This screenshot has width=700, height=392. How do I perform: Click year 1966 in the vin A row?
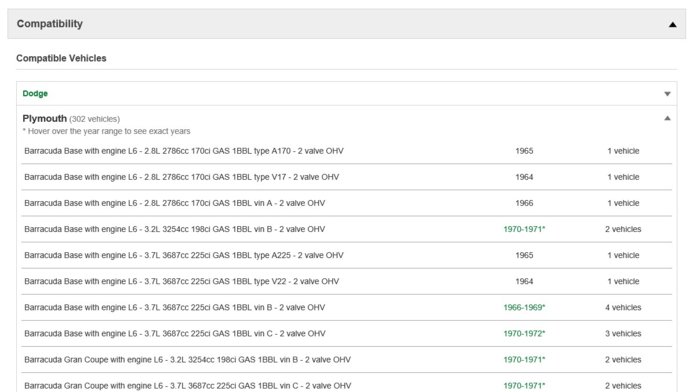524,203
